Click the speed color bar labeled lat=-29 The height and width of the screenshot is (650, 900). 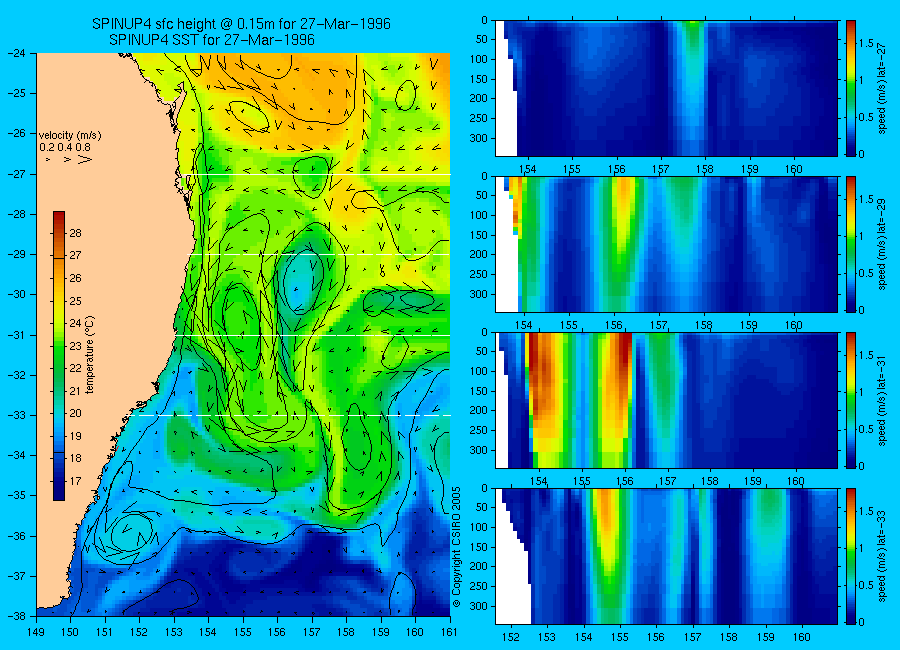tap(851, 244)
